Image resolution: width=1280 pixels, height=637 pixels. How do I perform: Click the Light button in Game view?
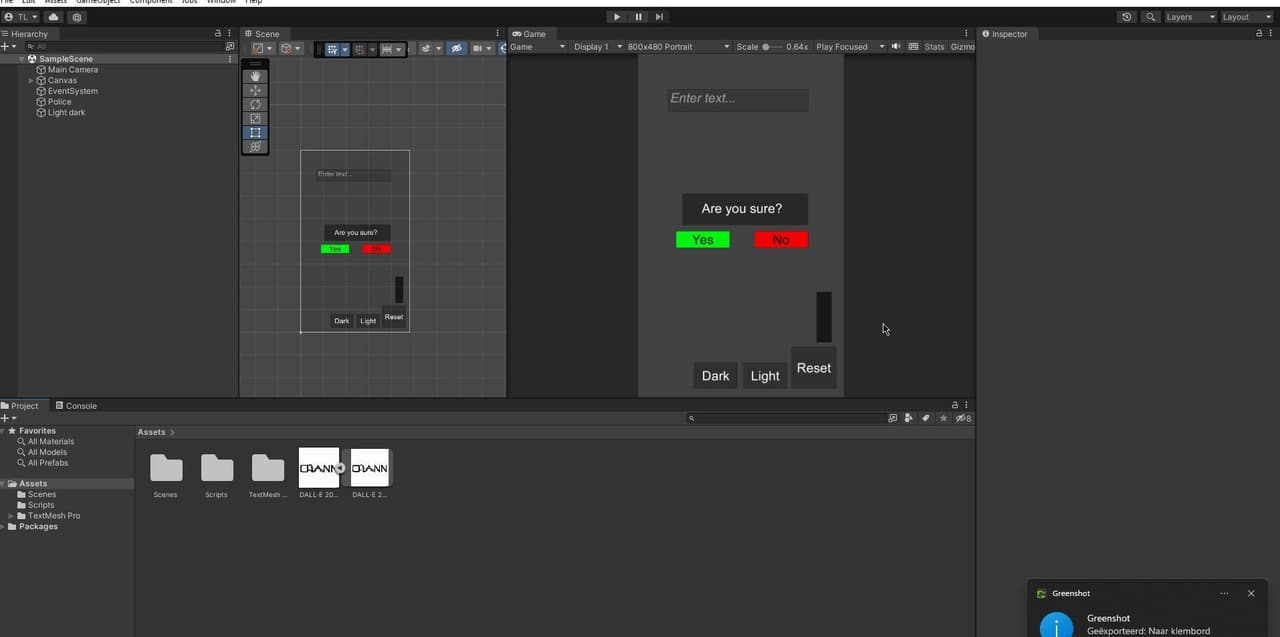click(765, 376)
